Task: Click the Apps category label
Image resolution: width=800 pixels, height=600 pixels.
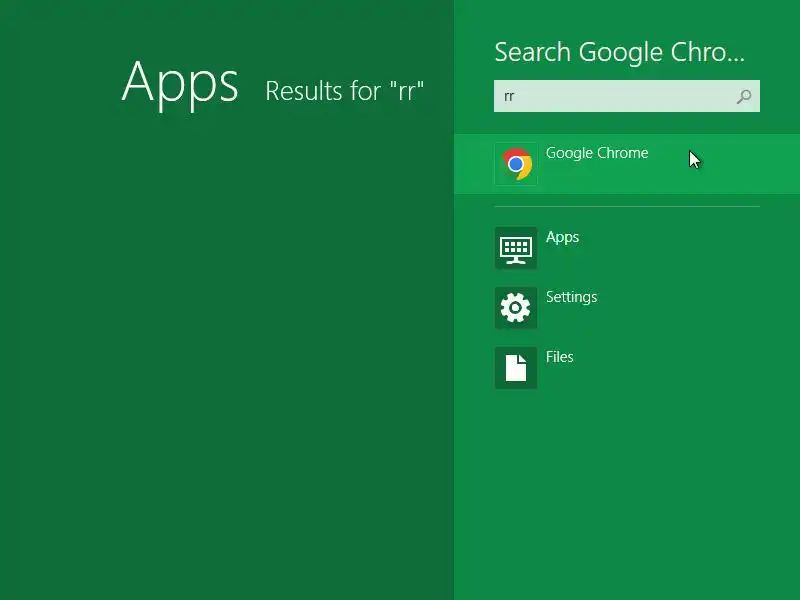Action: [x=562, y=237]
